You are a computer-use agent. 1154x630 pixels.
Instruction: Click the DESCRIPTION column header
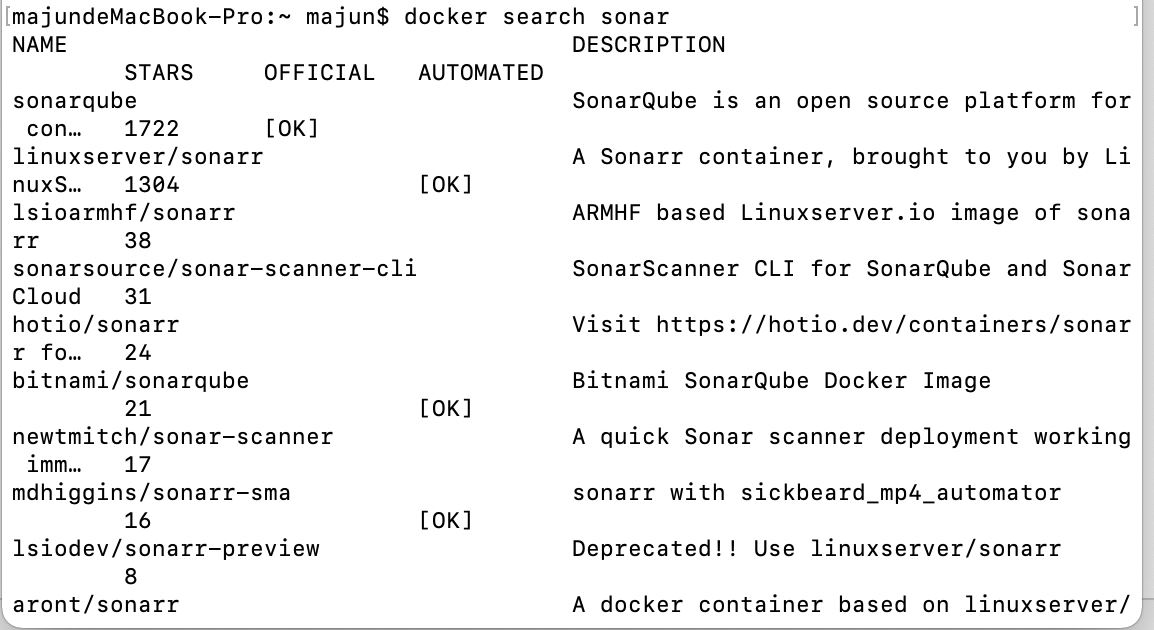pos(648,45)
